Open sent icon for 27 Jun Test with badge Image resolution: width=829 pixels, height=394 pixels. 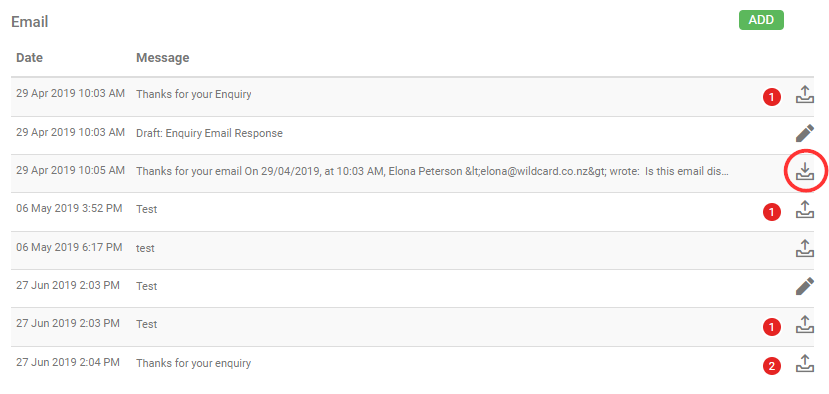click(804, 325)
